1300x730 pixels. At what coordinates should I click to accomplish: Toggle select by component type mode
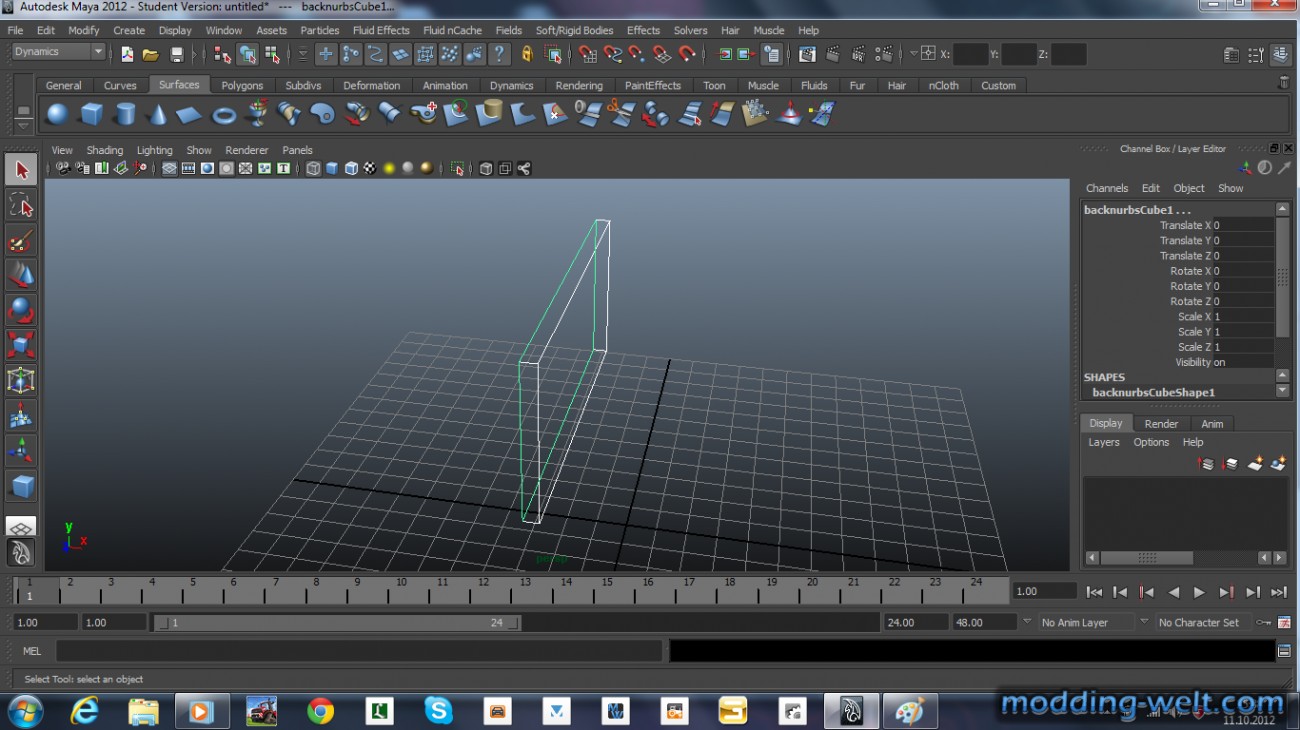[x=272, y=54]
